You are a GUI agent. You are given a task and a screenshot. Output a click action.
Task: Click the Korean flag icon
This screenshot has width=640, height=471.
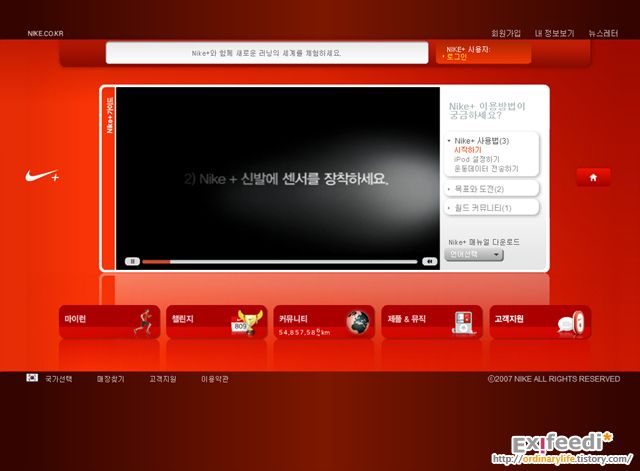(32, 378)
